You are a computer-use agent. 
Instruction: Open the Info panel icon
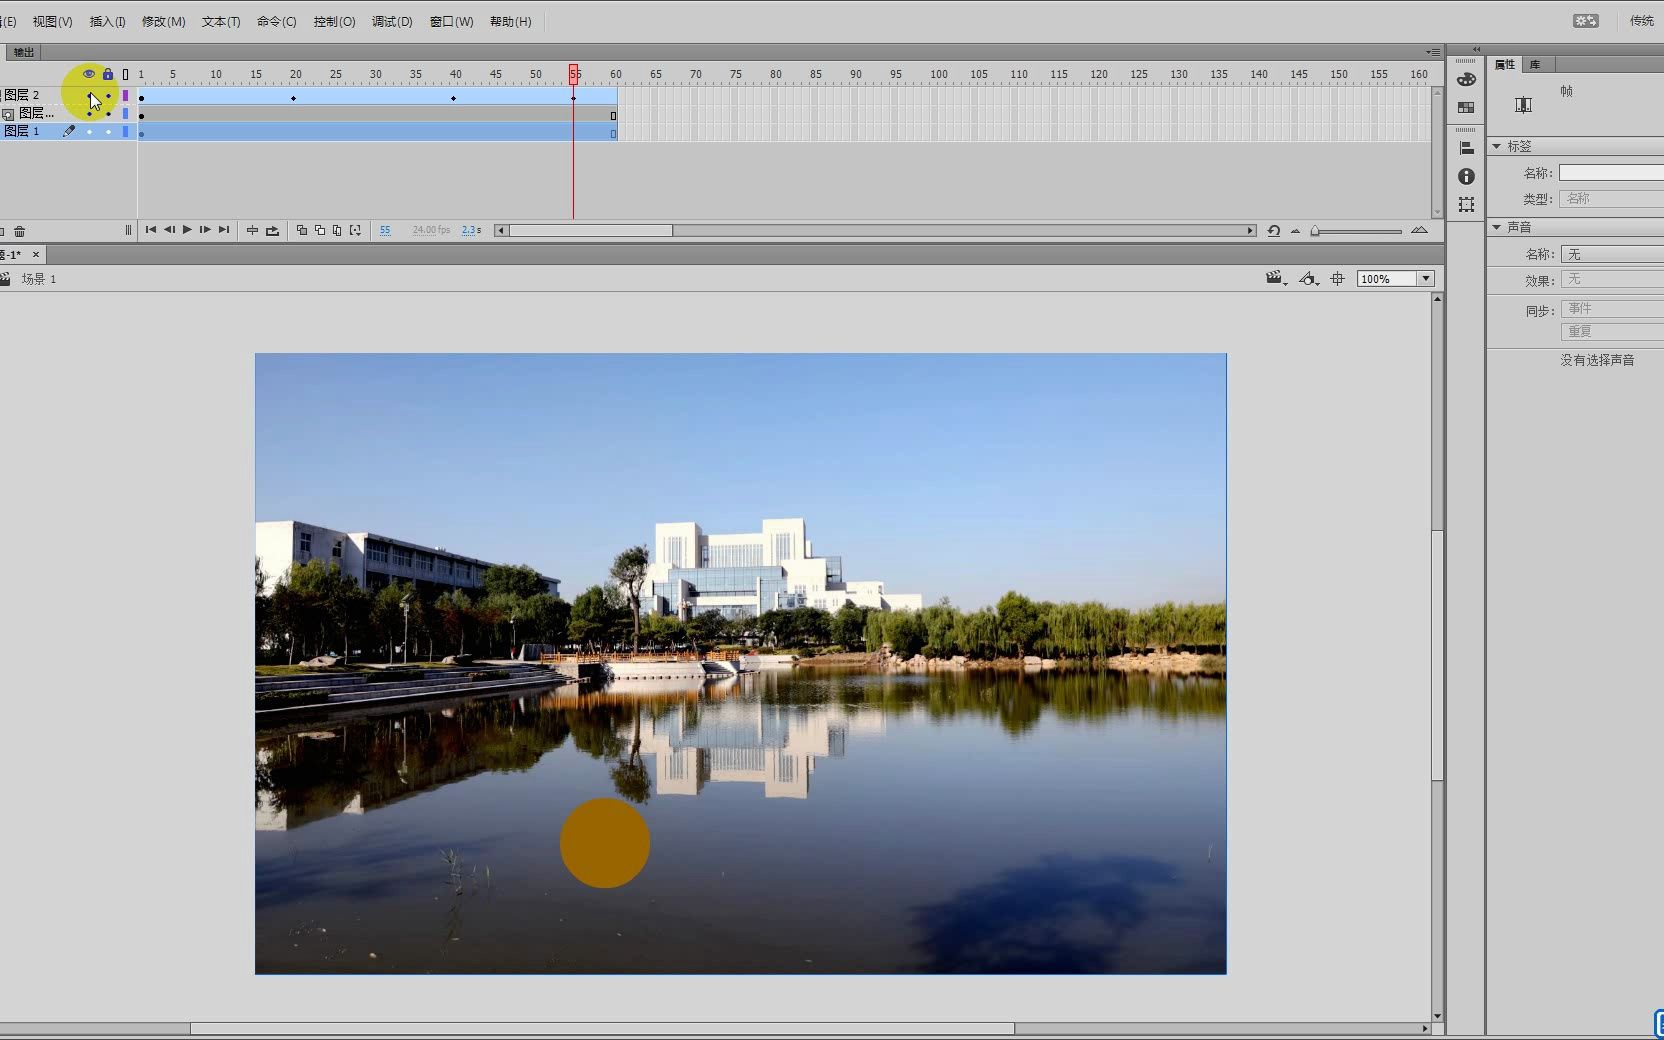click(1466, 176)
